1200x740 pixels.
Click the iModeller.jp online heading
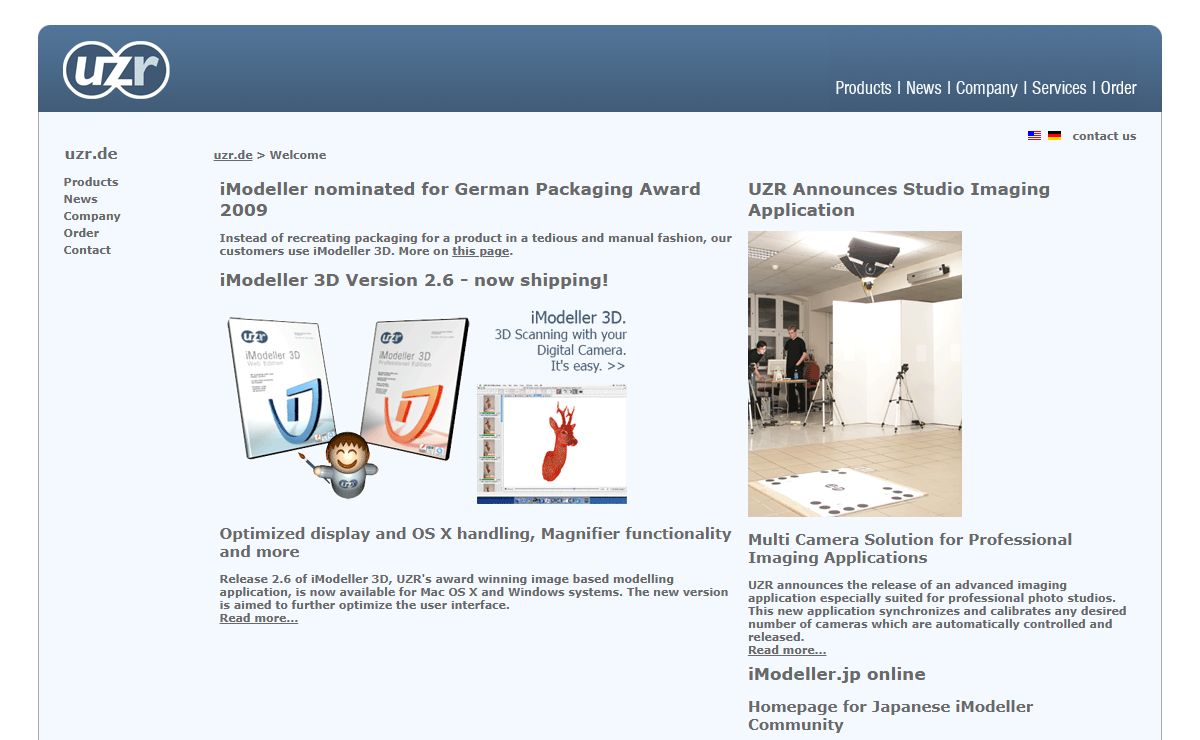(837, 674)
